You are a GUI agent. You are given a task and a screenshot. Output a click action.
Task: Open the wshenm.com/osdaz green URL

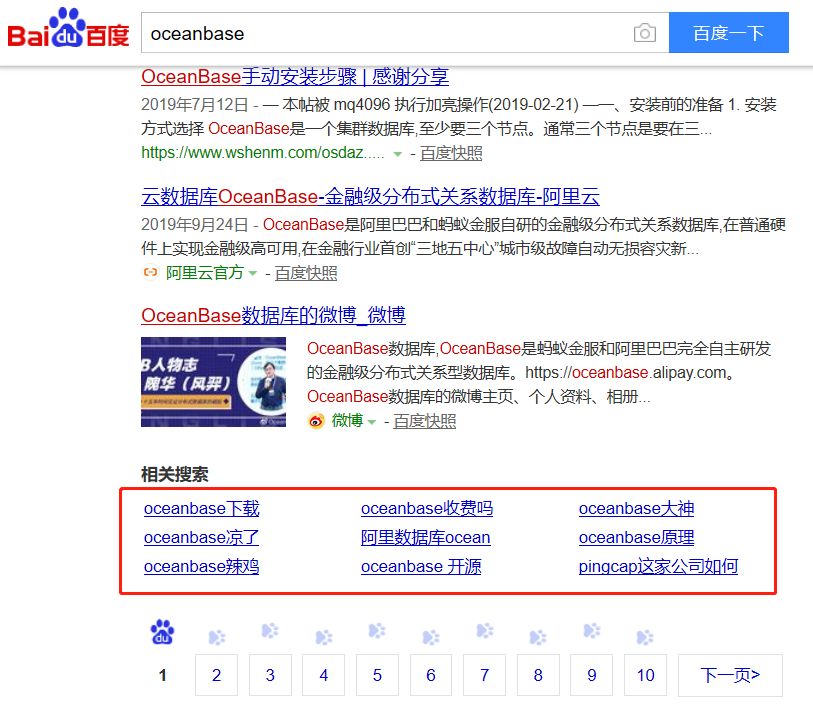click(x=263, y=152)
